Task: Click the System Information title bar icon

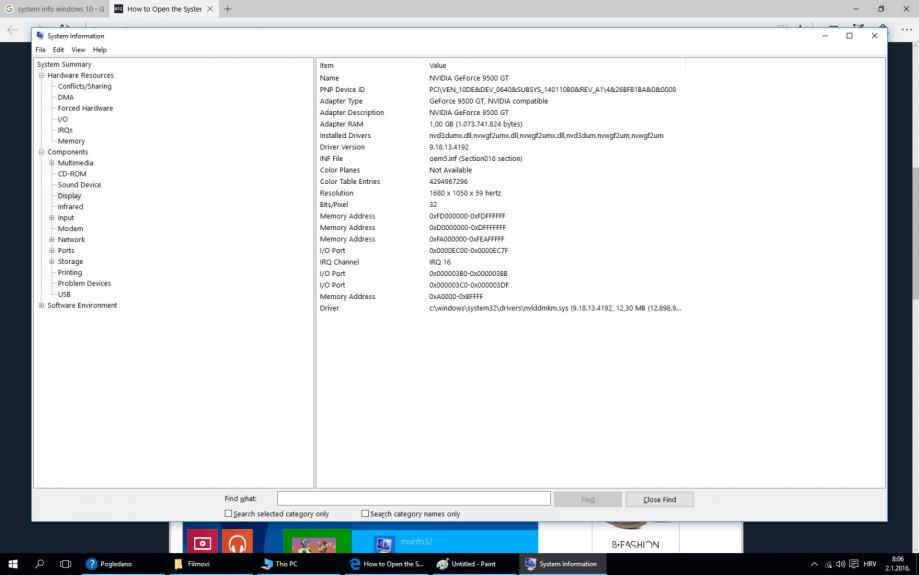Action: coord(40,36)
